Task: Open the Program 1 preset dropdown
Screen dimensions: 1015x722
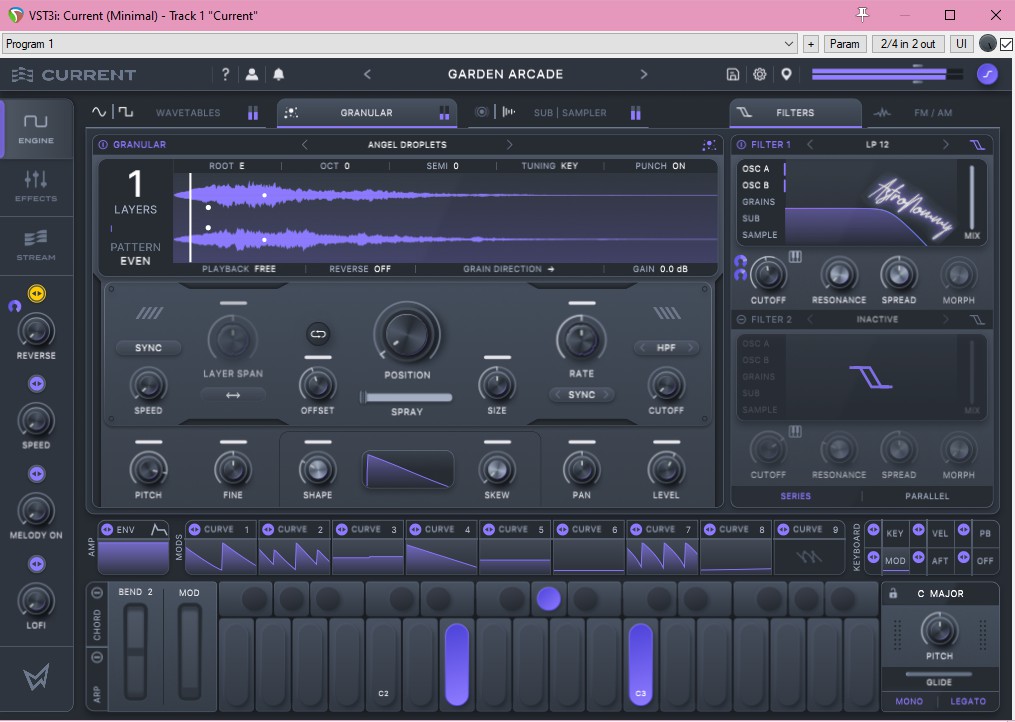Action: 400,44
